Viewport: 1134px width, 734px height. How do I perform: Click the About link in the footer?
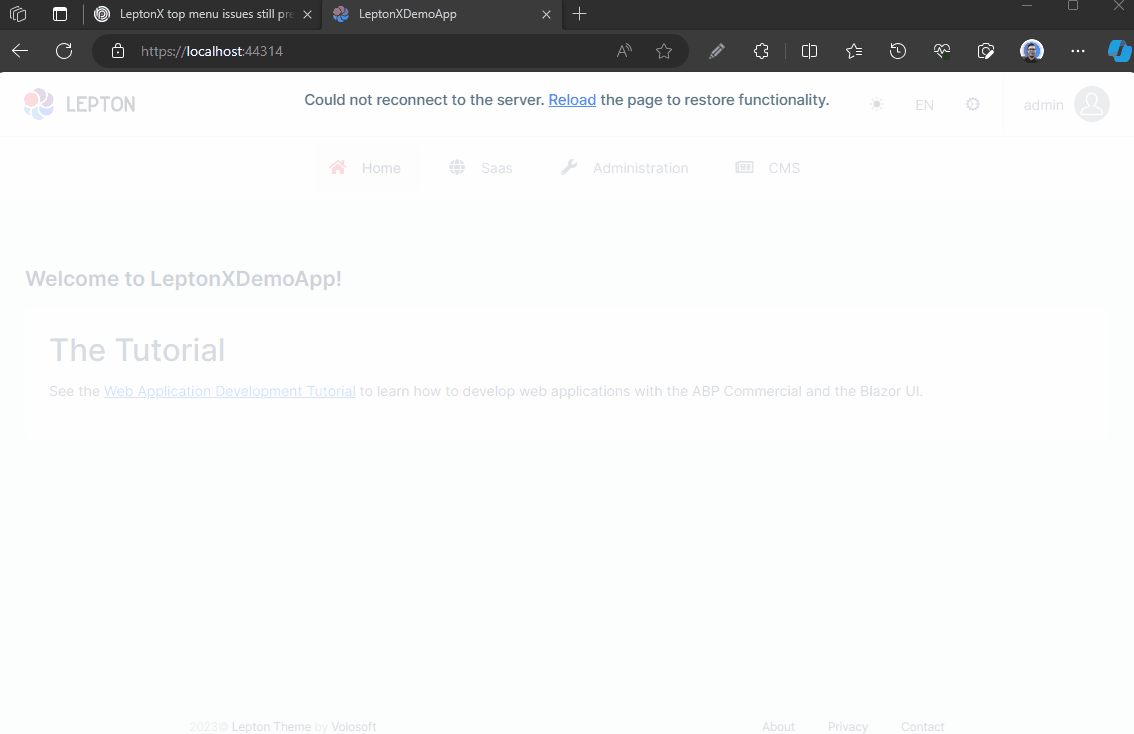(x=778, y=727)
